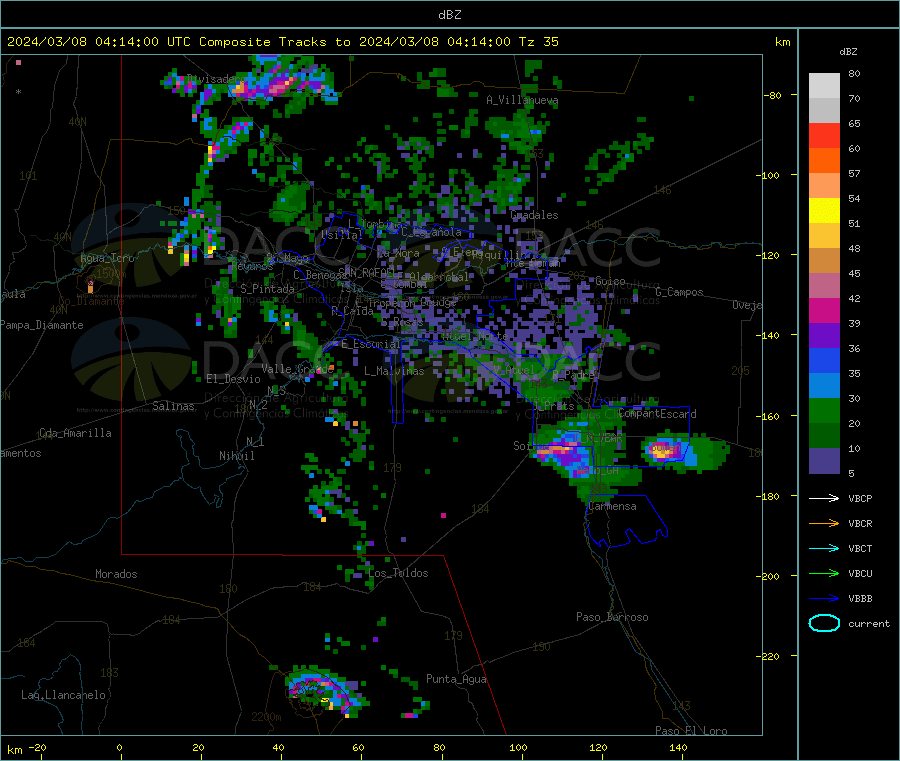The height and width of the screenshot is (761, 900).
Task: Click the 'Cda_Amarilla' place label
Action: click(x=75, y=433)
